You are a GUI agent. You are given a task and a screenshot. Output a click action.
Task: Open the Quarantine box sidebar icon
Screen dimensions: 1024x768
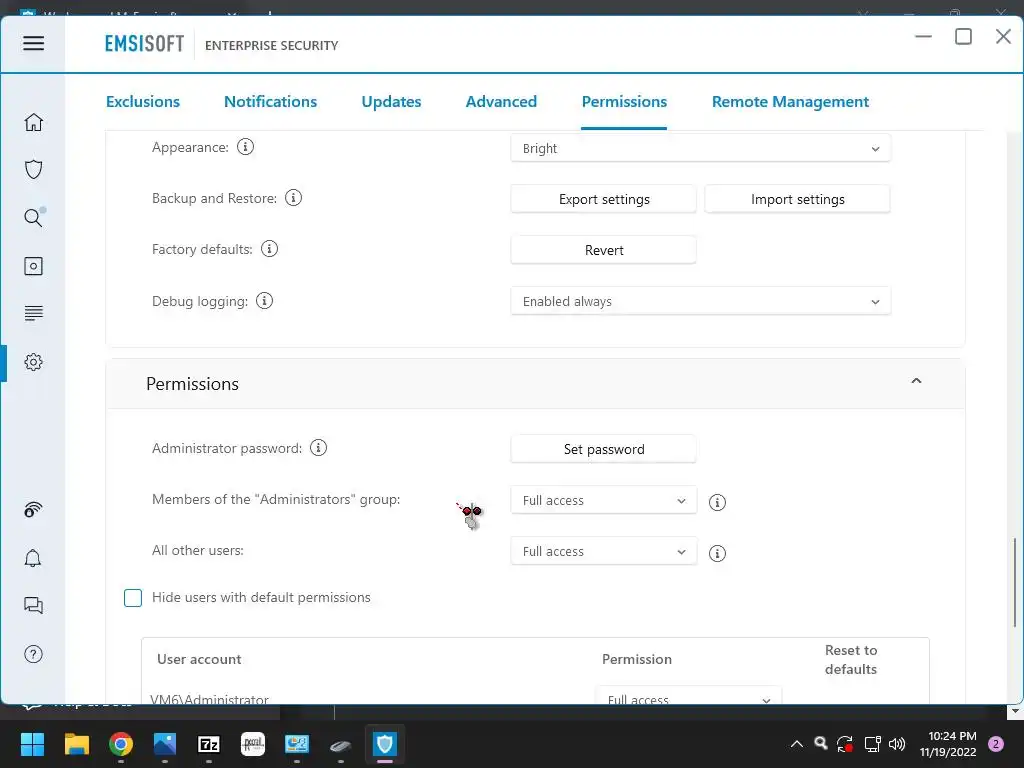[x=33, y=266]
